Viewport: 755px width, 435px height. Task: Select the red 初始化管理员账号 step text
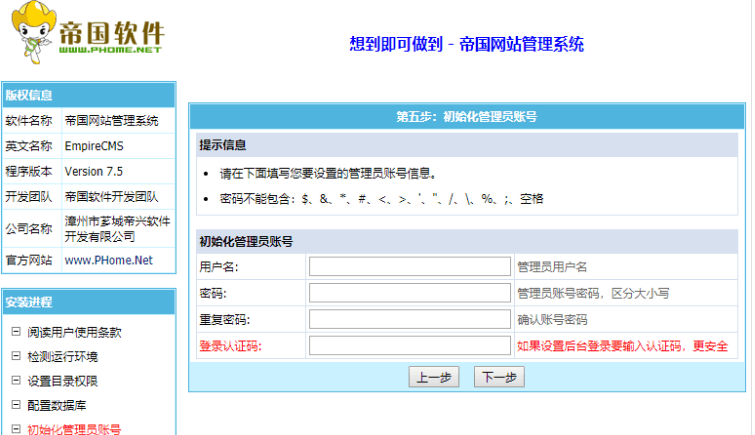point(74,429)
